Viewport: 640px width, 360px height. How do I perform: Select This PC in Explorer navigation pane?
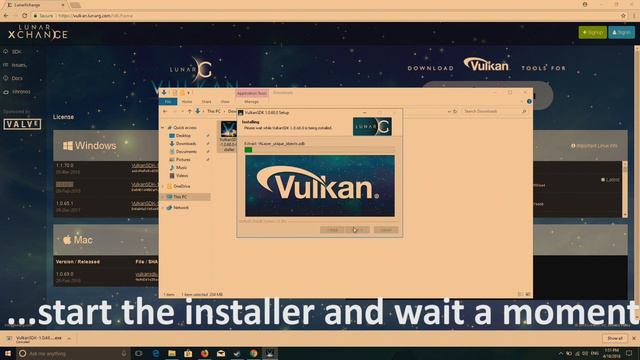[x=180, y=197]
